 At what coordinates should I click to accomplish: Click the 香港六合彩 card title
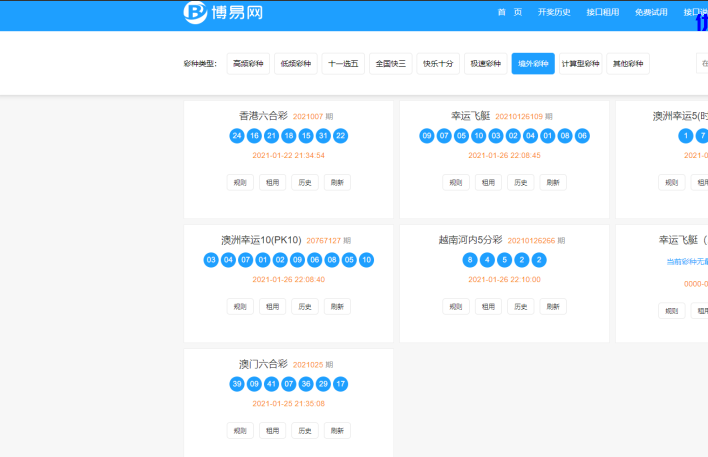tap(263, 116)
